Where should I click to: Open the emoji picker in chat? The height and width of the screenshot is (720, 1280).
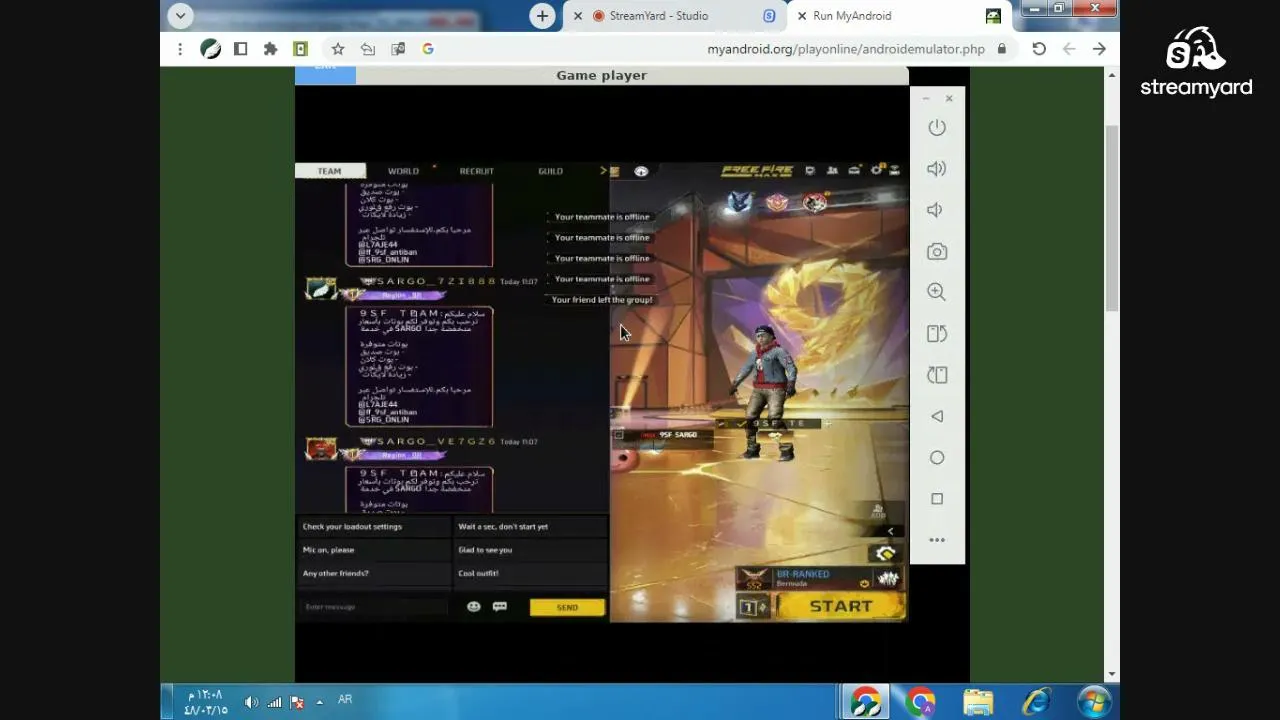coord(474,606)
